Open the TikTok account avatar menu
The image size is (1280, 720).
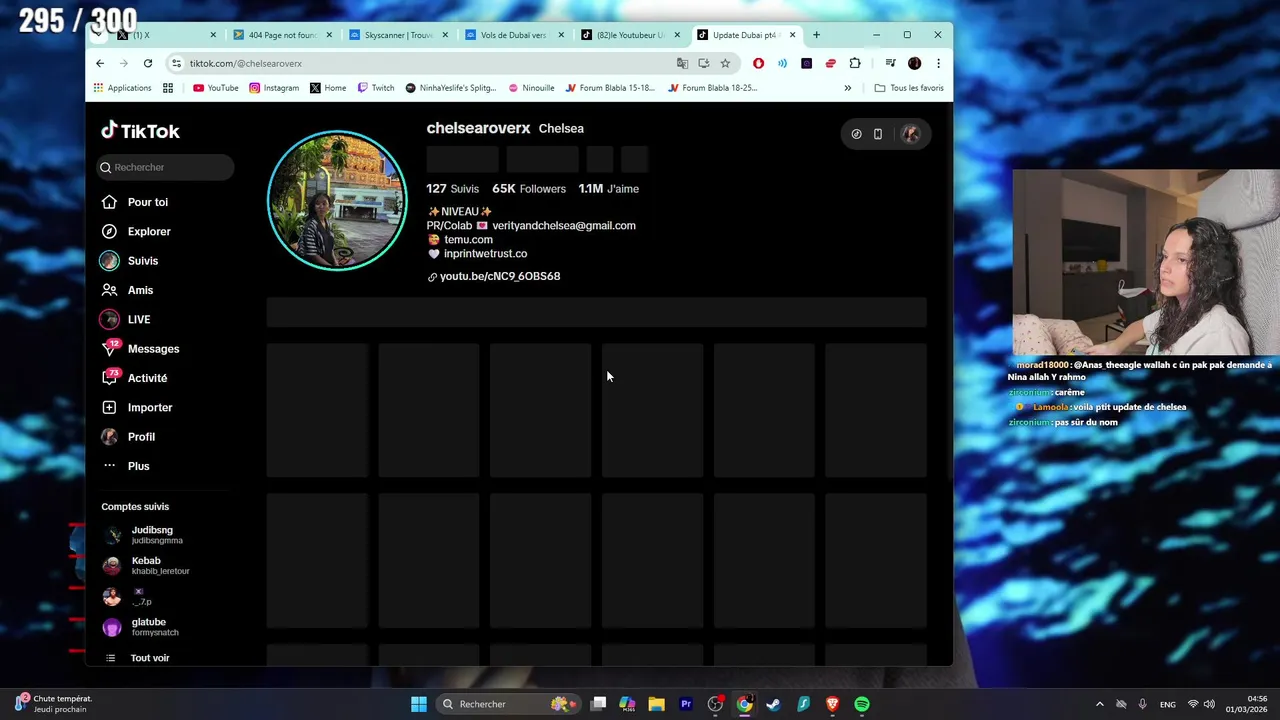pos(910,134)
